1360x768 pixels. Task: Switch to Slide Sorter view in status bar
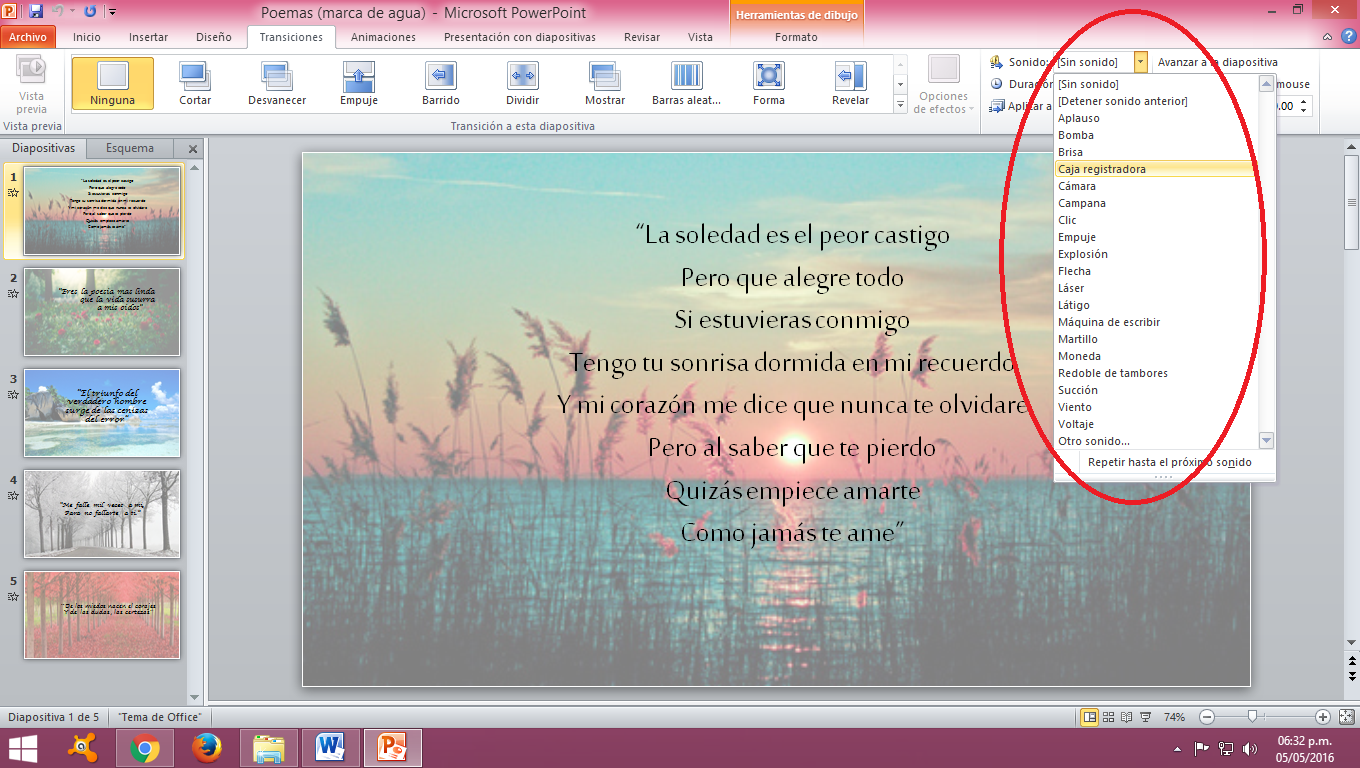pyautogui.click(x=1107, y=716)
